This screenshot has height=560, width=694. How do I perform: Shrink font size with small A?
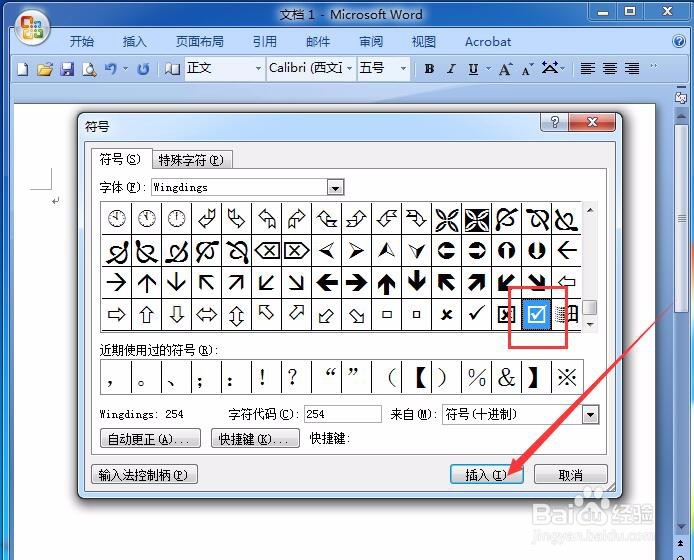[526, 69]
